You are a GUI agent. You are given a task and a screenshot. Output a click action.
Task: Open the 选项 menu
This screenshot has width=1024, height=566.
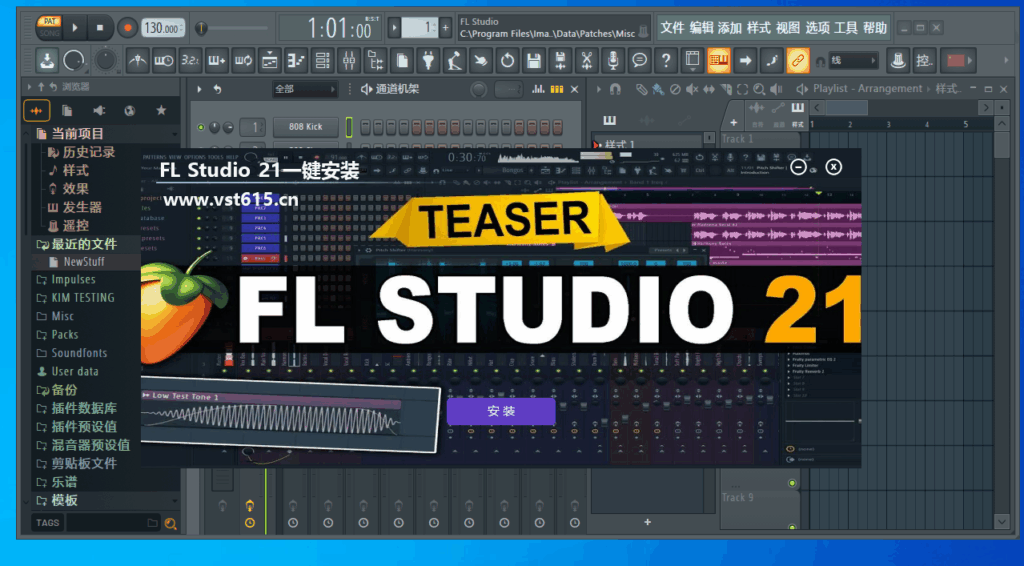(x=817, y=27)
